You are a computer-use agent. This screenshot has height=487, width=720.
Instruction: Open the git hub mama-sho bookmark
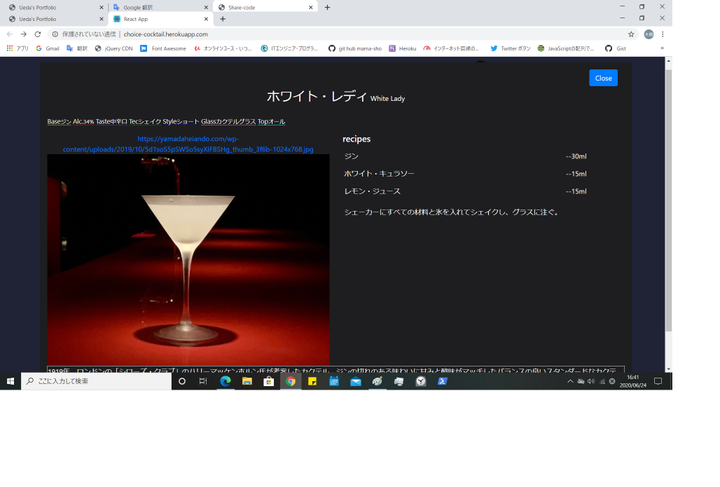355,48
